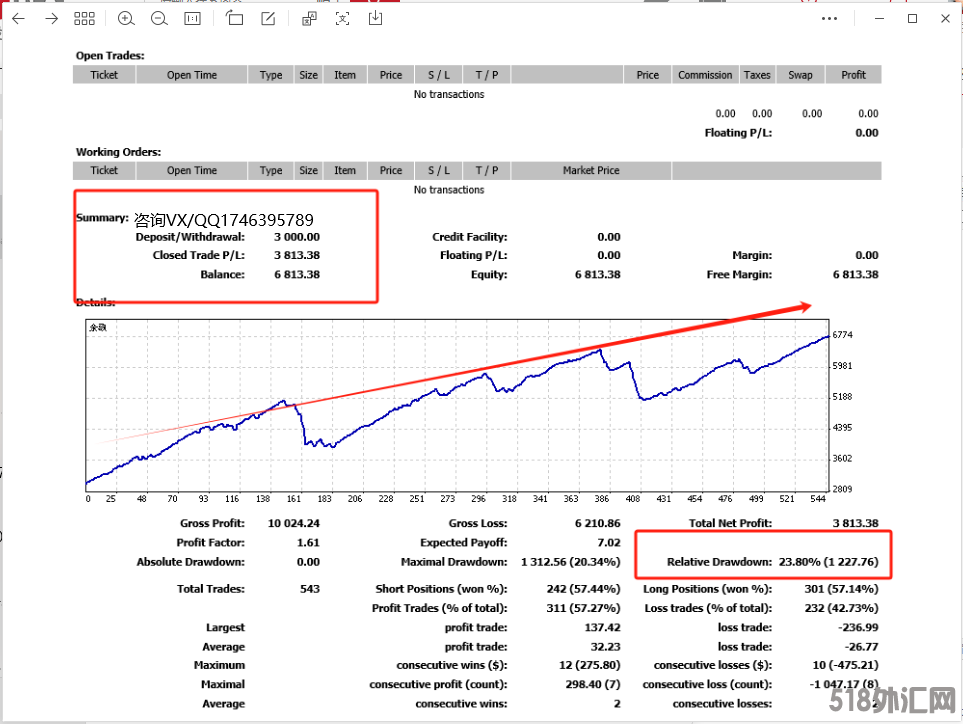Translate image text with translate icon
Image resolution: width=963 pixels, height=724 pixels.
pos(310,18)
